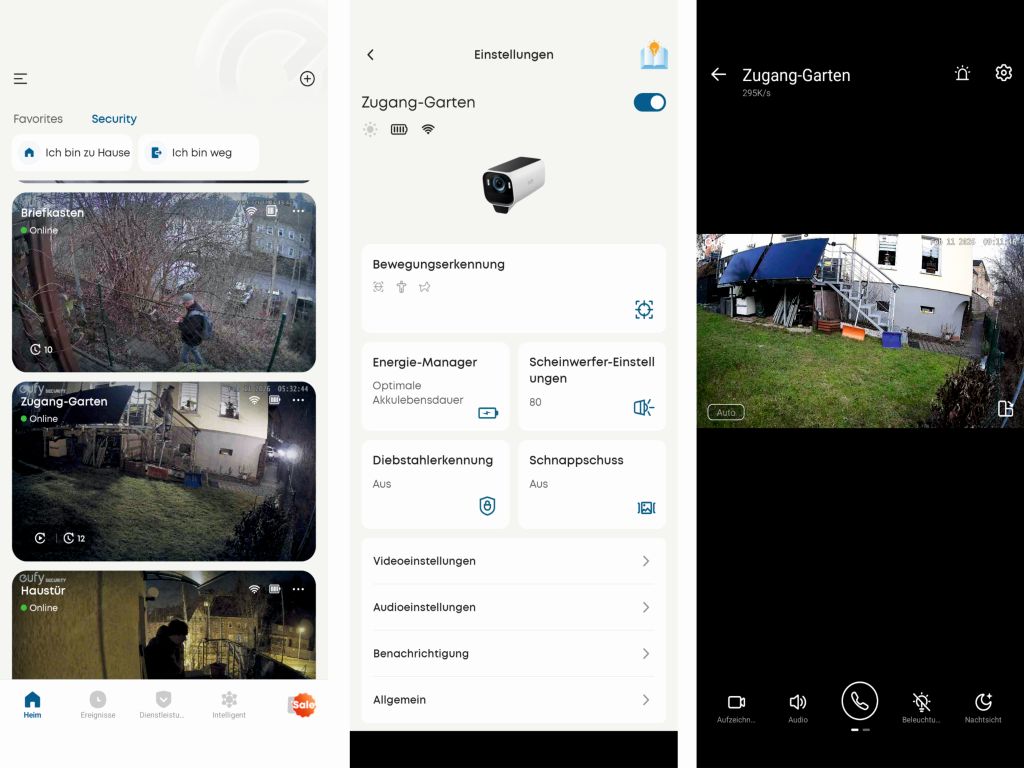Viewport: 1024px width, 768px height.
Task: Toggle the Zugang-Garten camera power switch
Action: coord(649,102)
